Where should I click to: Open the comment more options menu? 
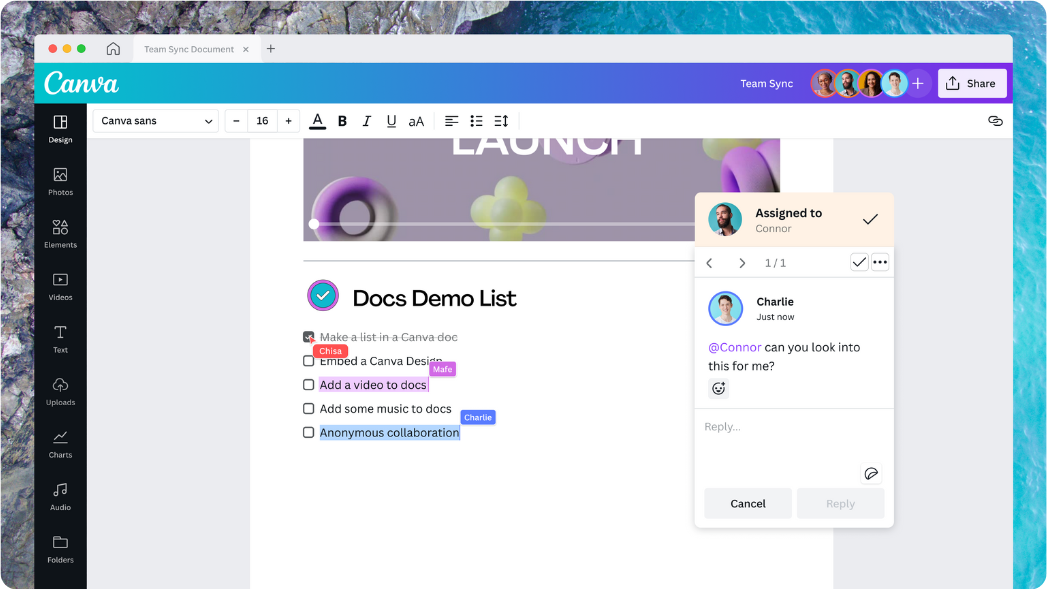pos(880,262)
